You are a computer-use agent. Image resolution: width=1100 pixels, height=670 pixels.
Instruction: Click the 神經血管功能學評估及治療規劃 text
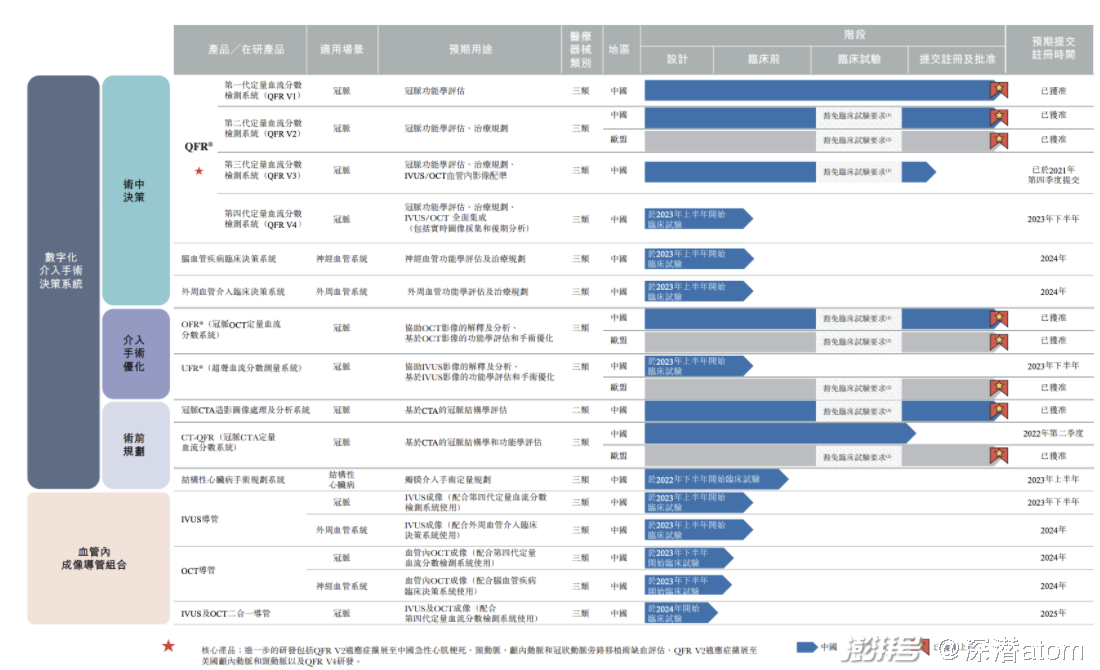[x=464, y=259]
